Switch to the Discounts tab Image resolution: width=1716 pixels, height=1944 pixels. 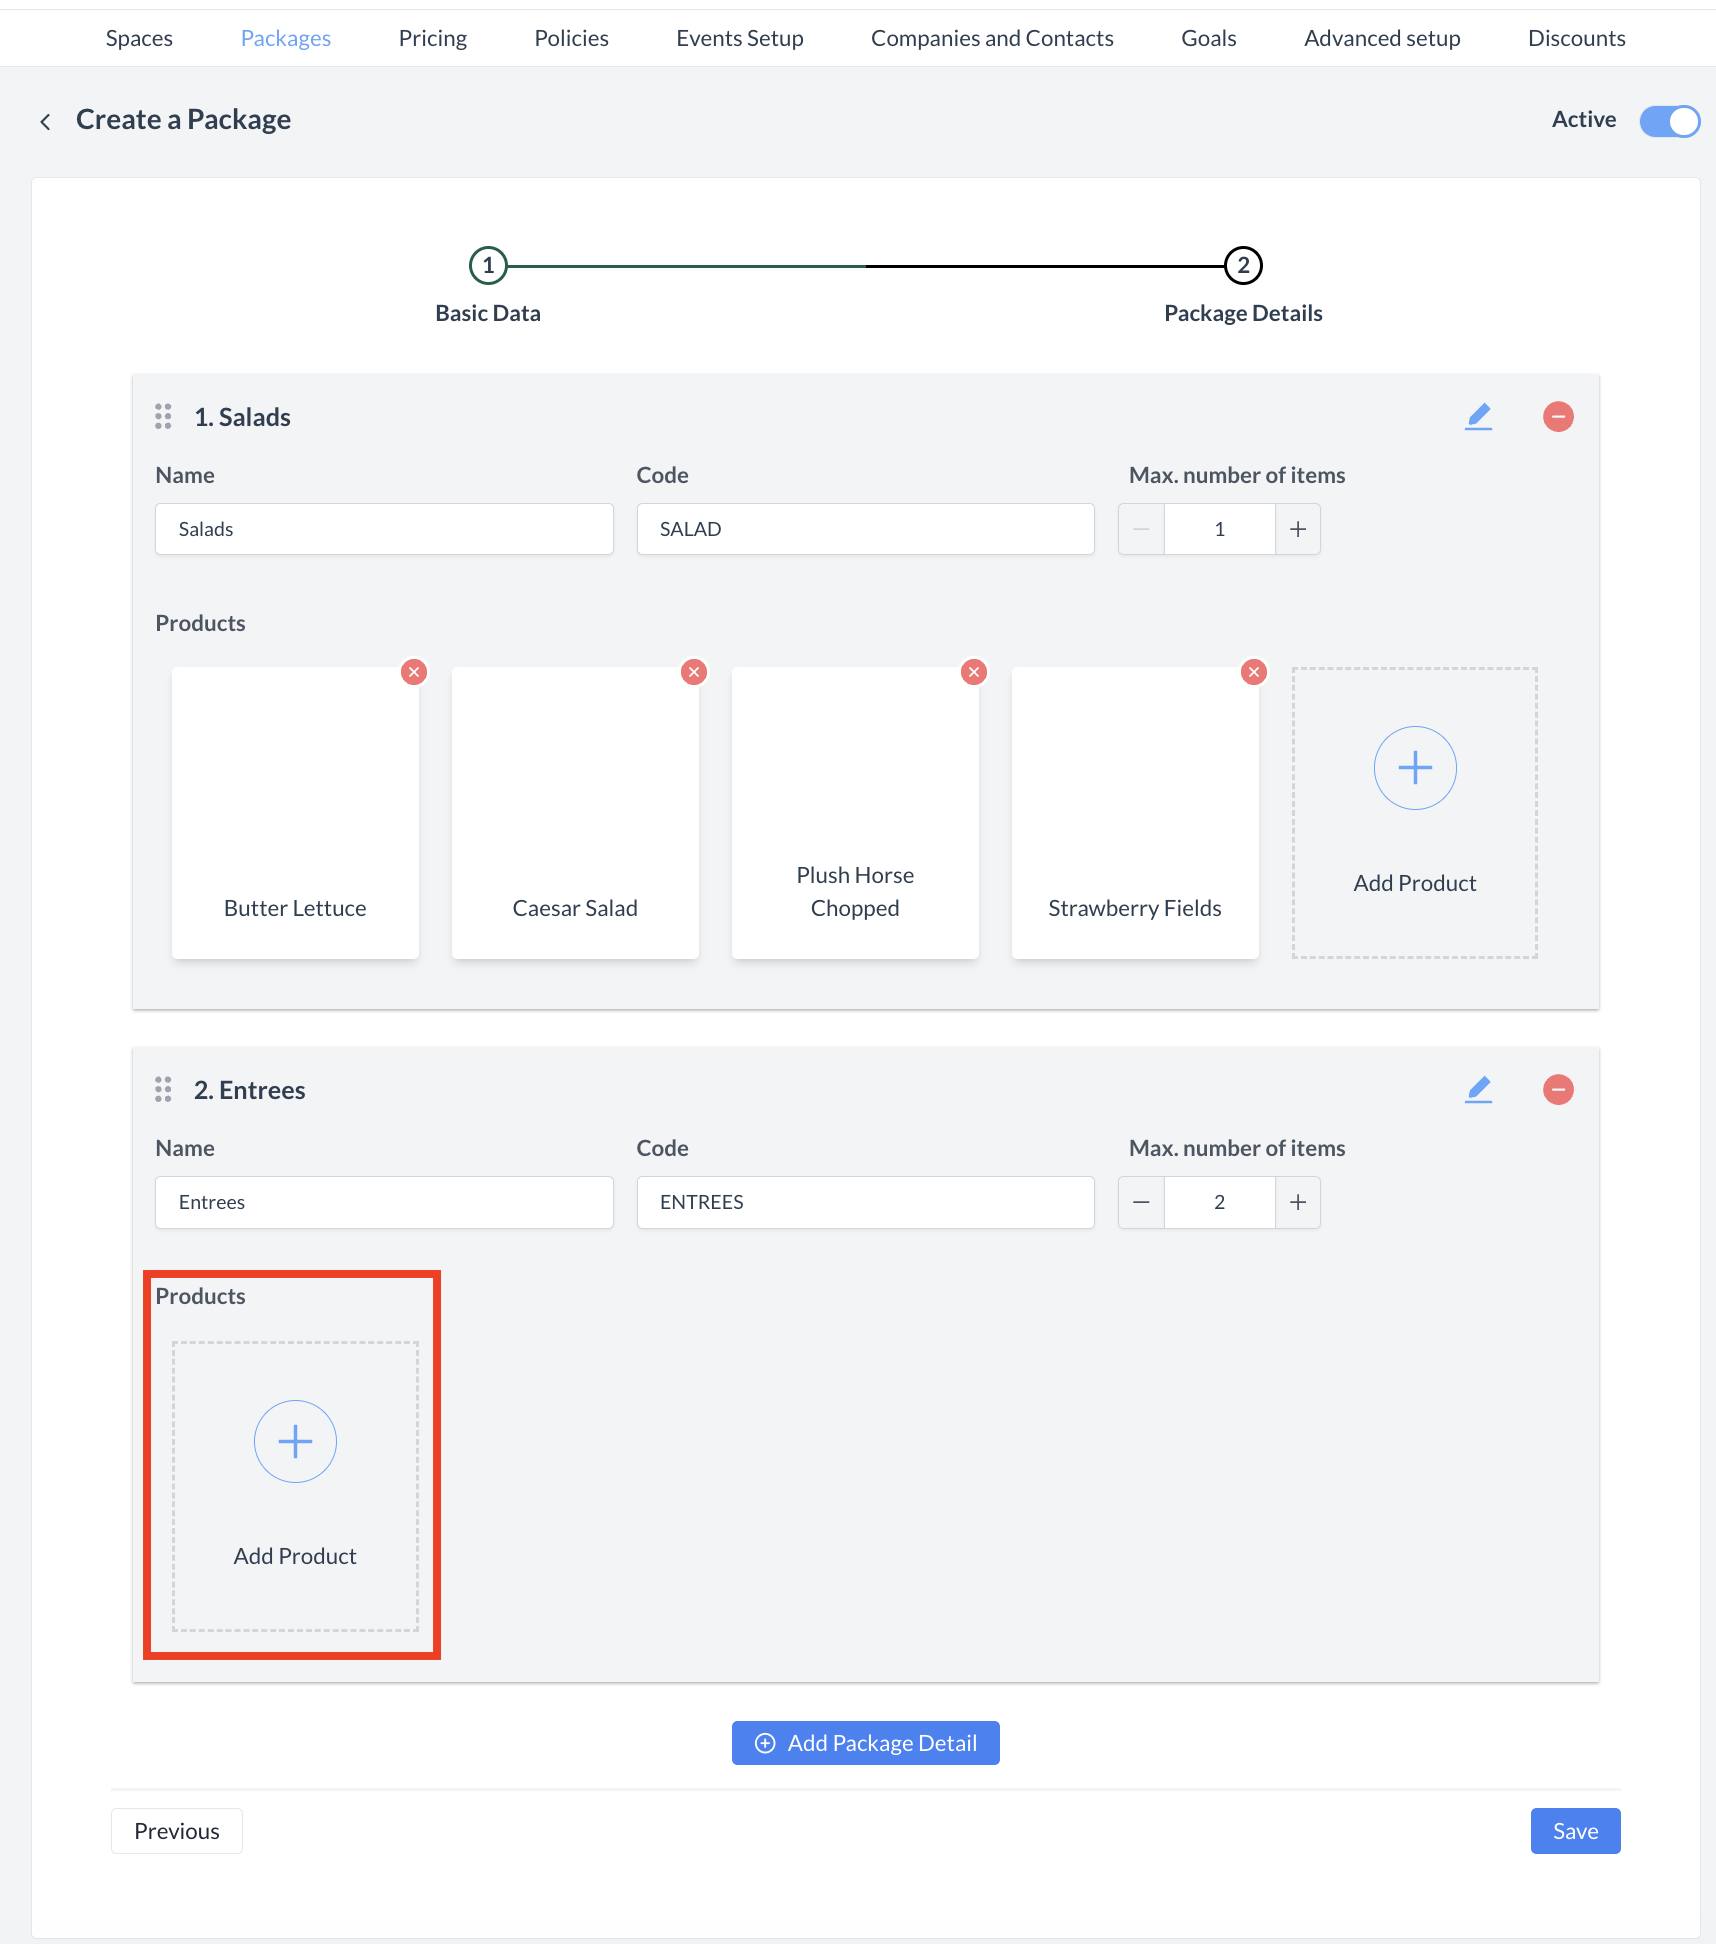point(1576,38)
